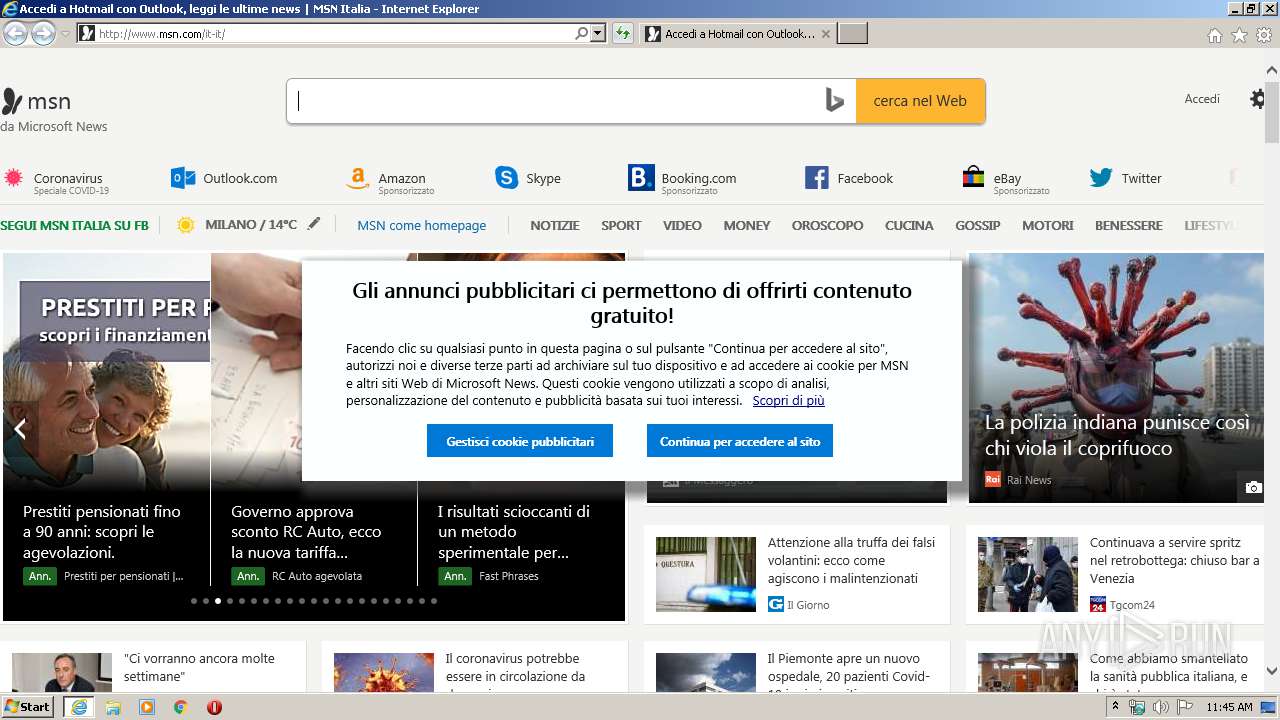The image size is (1280, 720).
Task: Click the Bing search icon
Action: pyautogui.click(x=835, y=100)
